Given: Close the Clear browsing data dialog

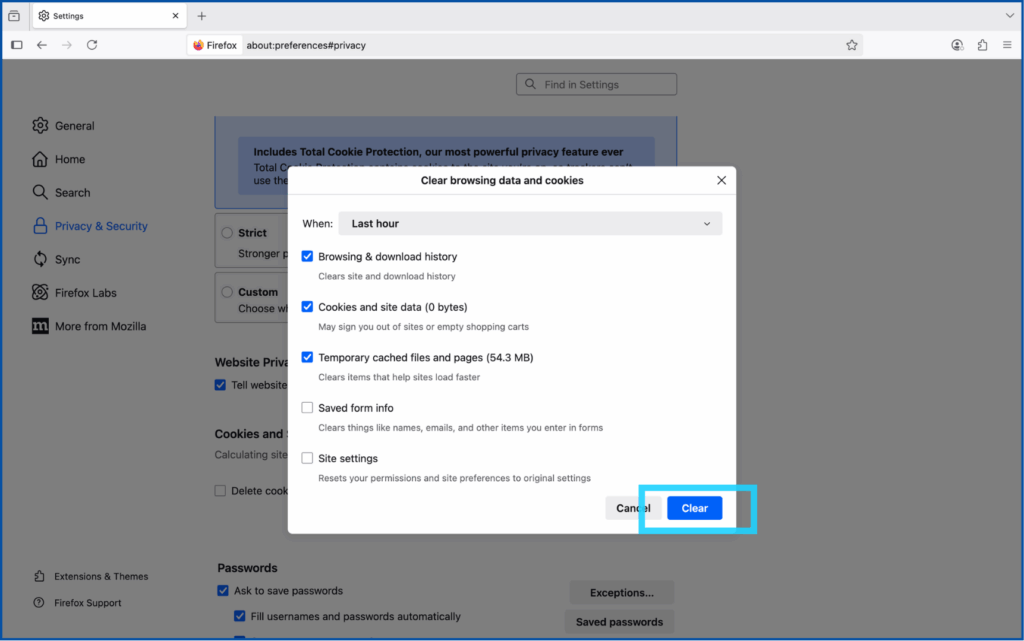Looking at the screenshot, I should point(721,181).
